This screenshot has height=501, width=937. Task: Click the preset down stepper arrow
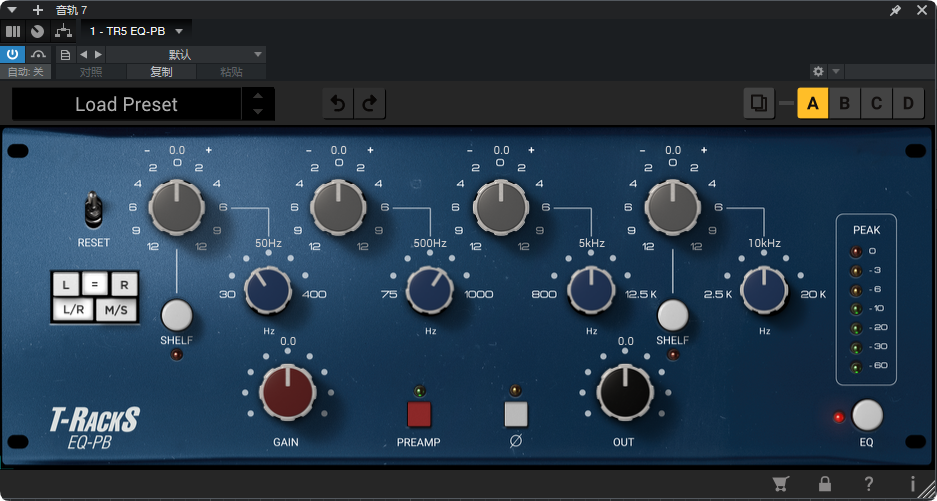(x=258, y=112)
